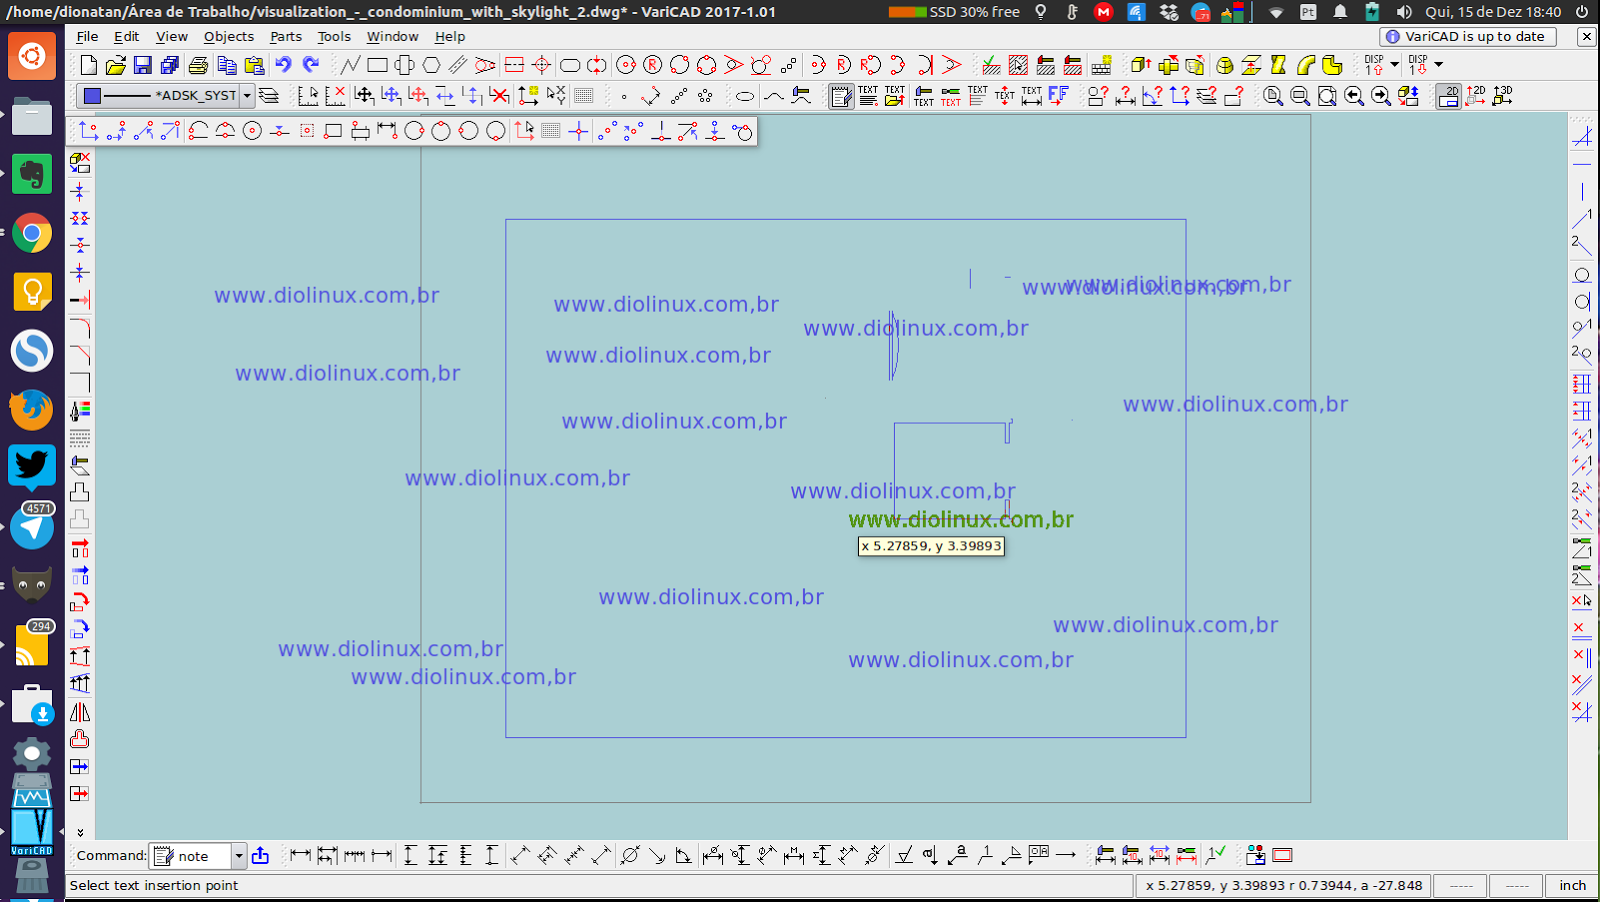Open the File menu
The width and height of the screenshot is (1600, 902).
pyautogui.click(x=88, y=36)
